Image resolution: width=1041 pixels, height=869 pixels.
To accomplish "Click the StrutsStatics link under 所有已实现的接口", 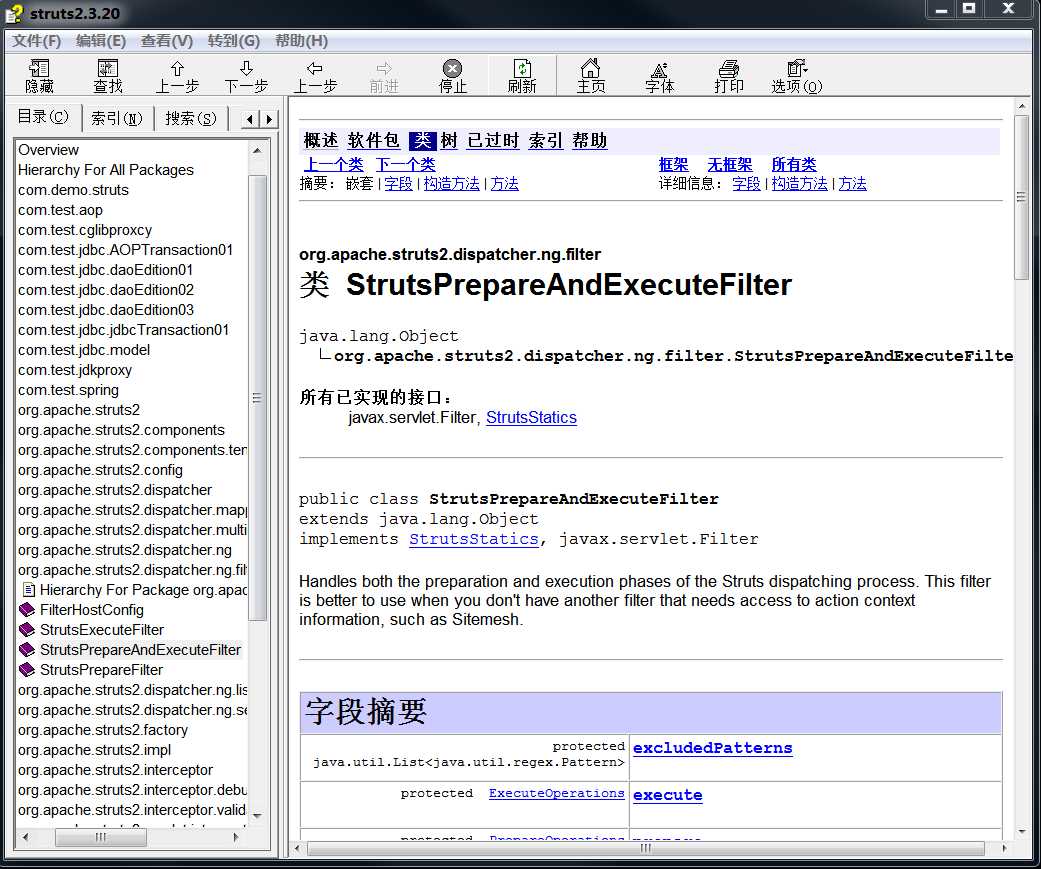I will [x=531, y=417].
